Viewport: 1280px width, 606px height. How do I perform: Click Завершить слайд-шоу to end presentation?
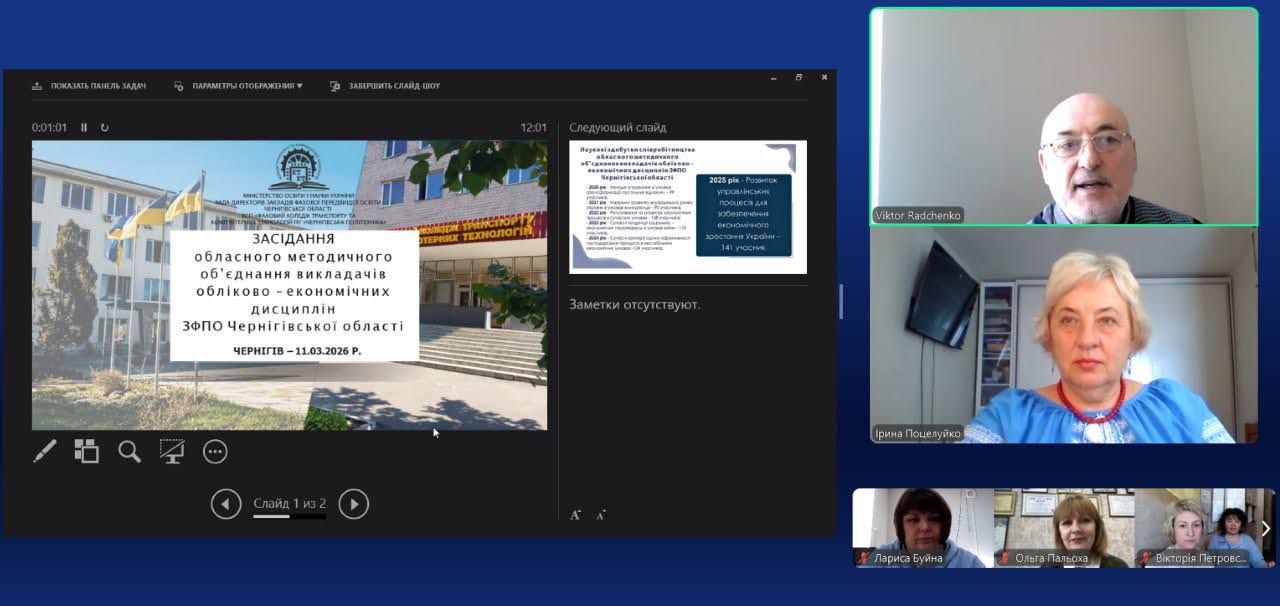pos(393,86)
